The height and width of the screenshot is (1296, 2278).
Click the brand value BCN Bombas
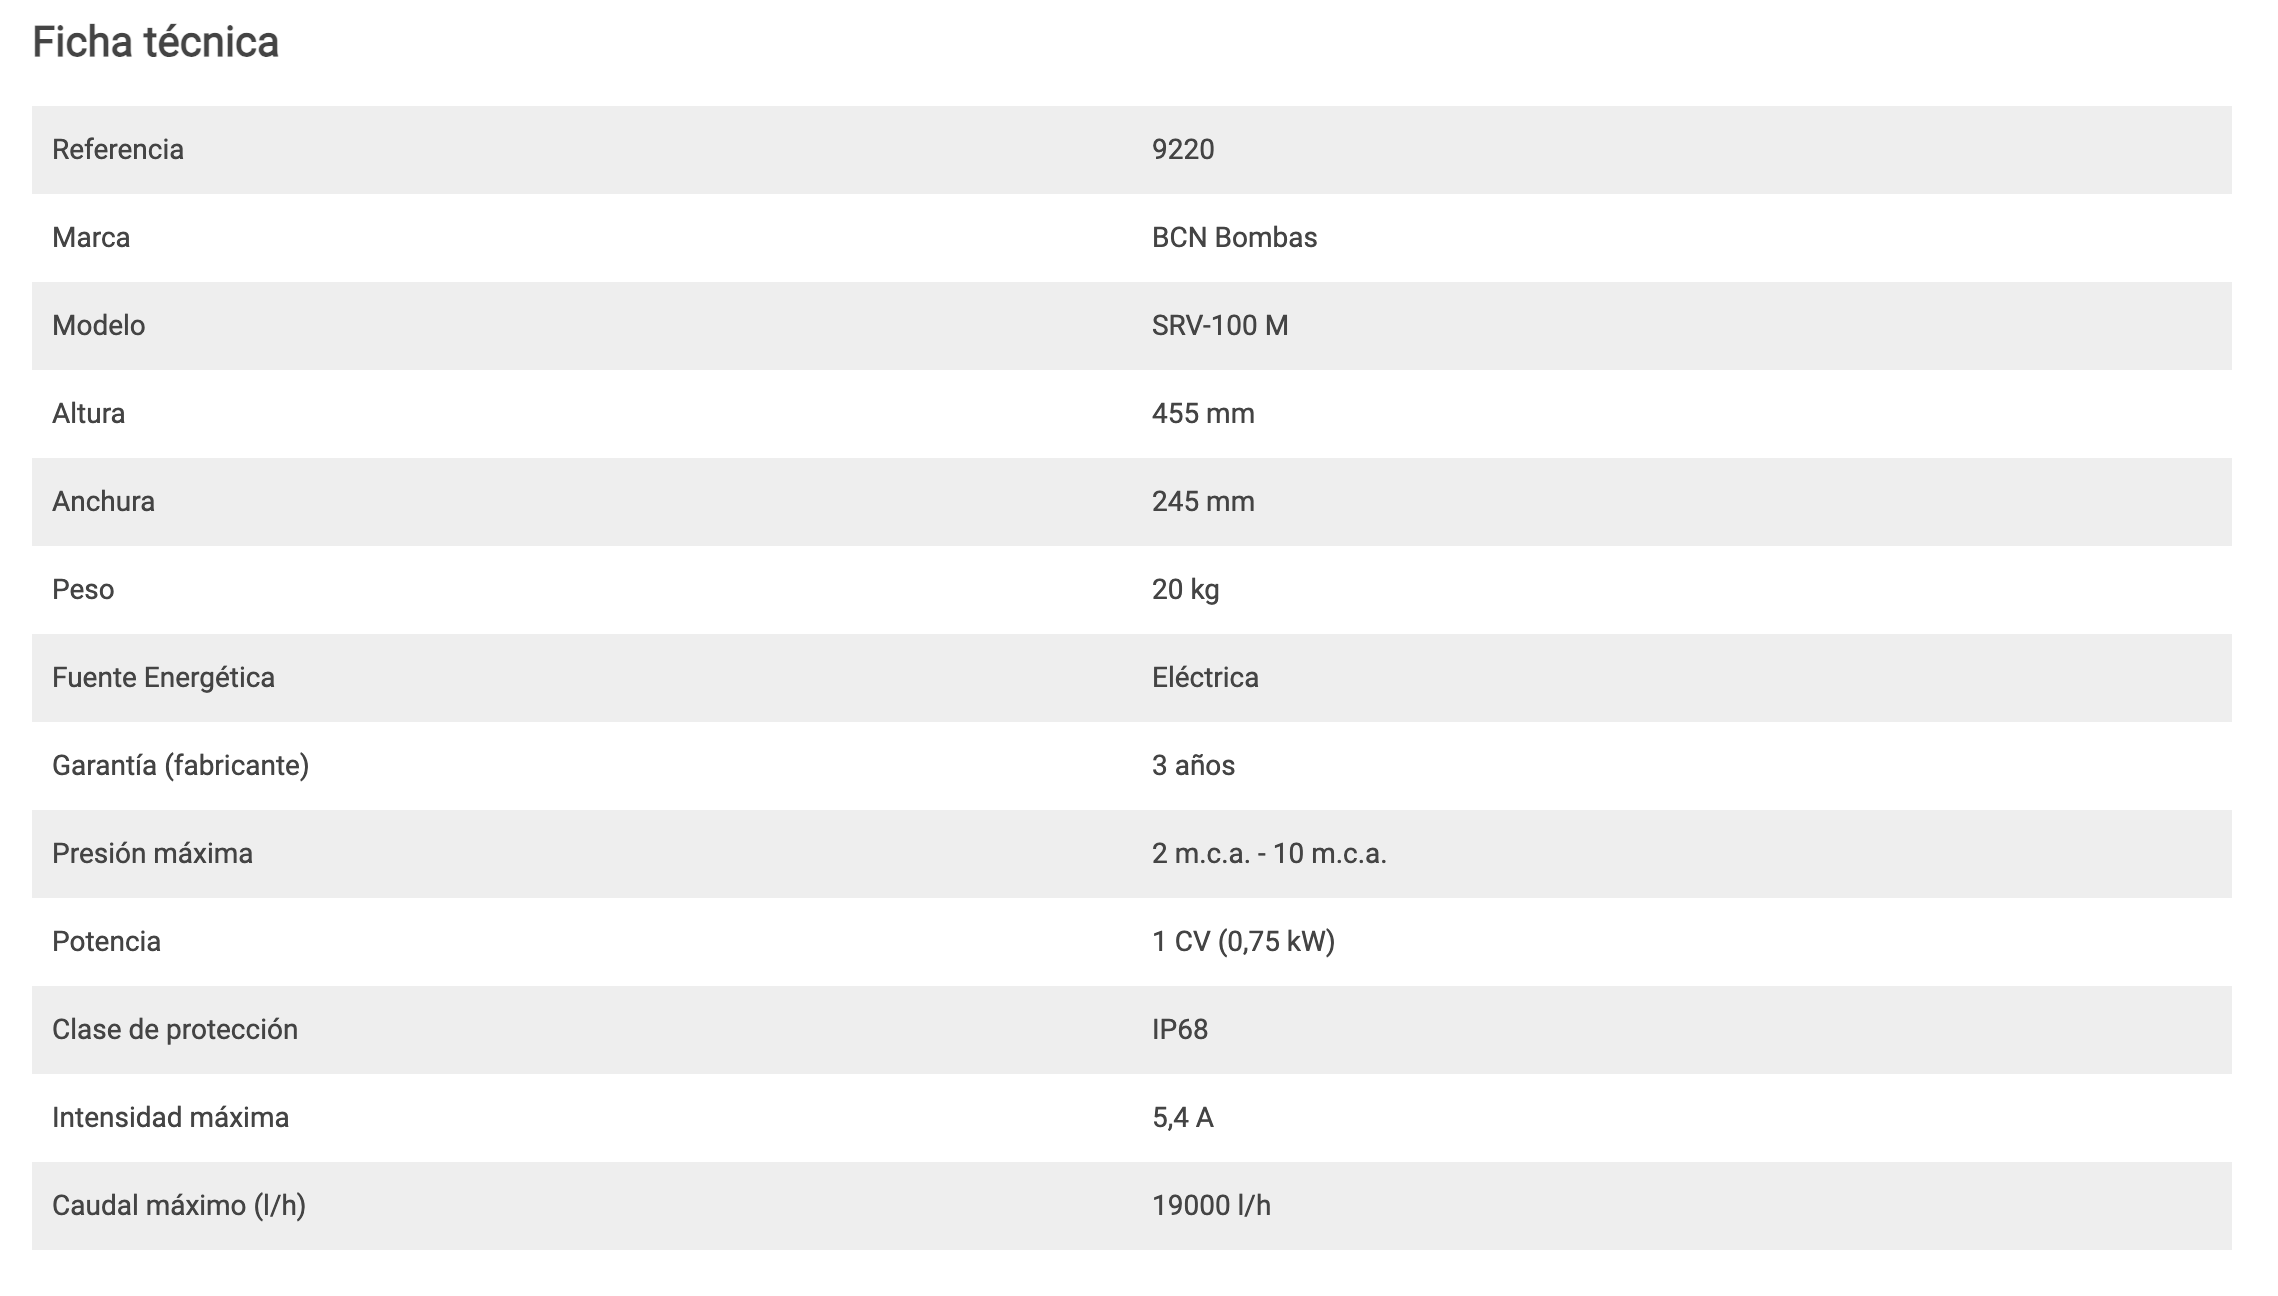tap(1234, 238)
